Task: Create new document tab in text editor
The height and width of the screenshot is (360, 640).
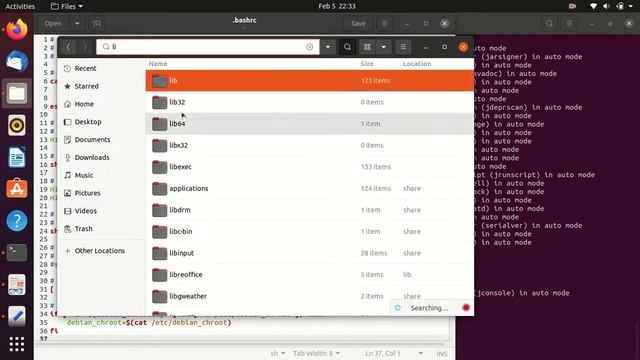Action: pyautogui.click(x=97, y=24)
